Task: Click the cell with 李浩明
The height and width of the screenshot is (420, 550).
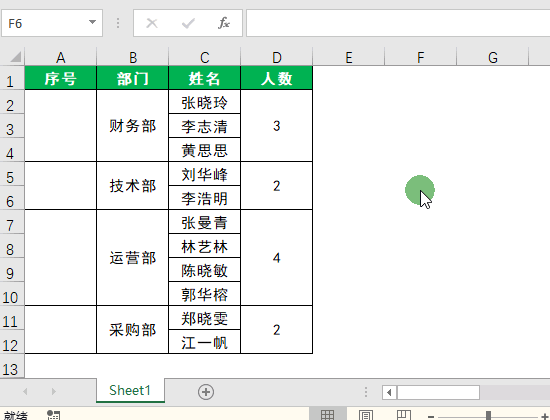Action: click(204, 198)
